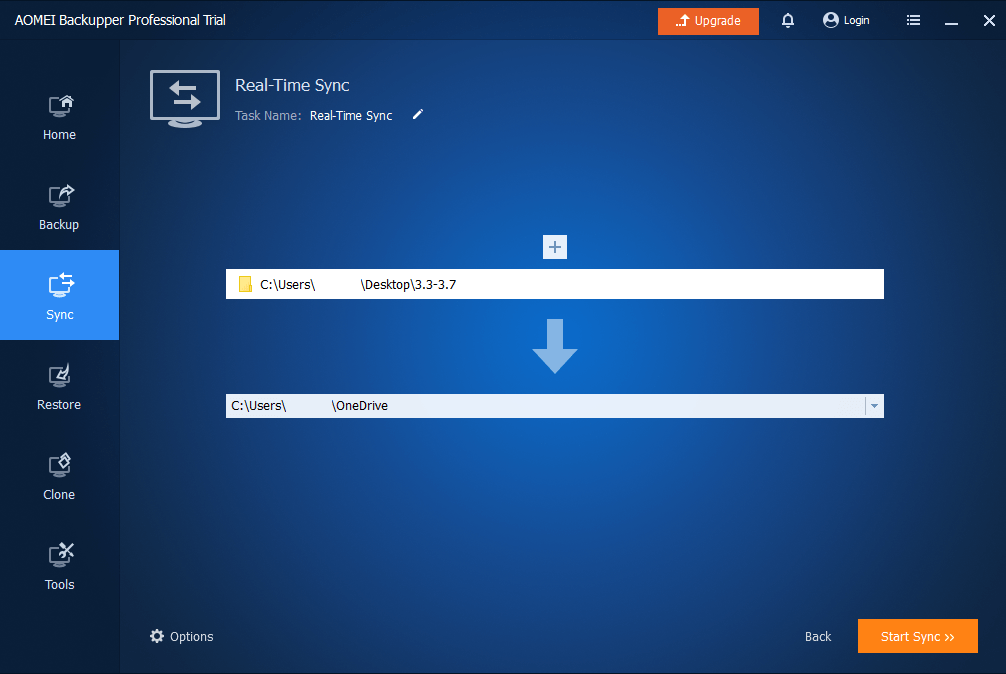Select the Sync sidebar tab
This screenshot has height=674, width=1006.
click(59, 295)
